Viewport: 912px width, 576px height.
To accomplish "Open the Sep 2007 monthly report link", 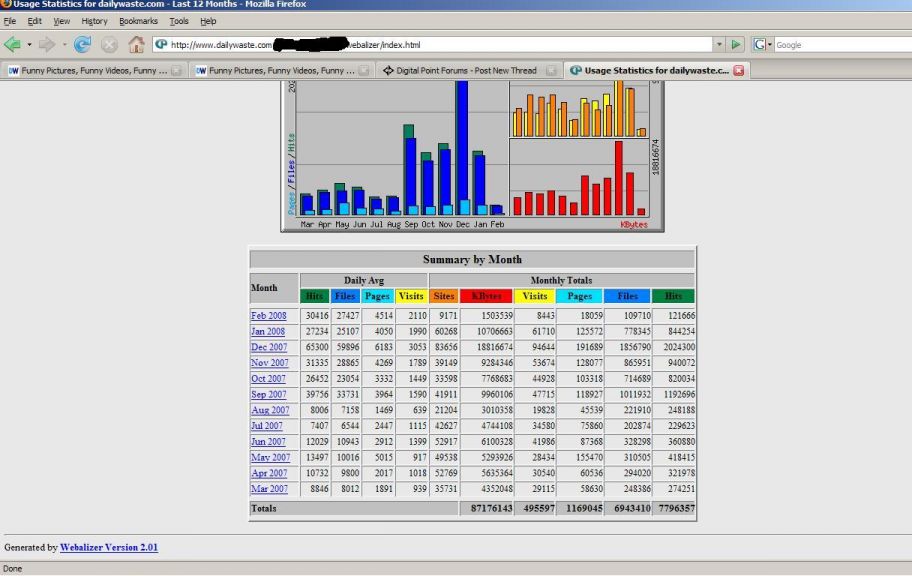I will (x=268, y=394).
